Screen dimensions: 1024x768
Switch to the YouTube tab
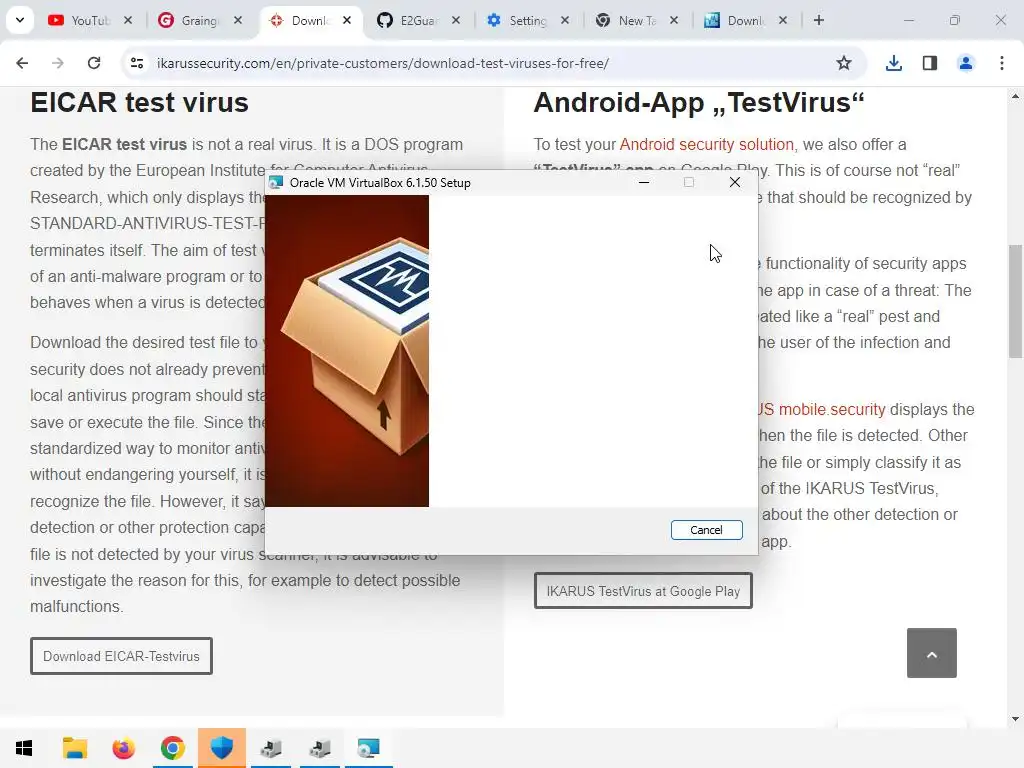coord(82,20)
